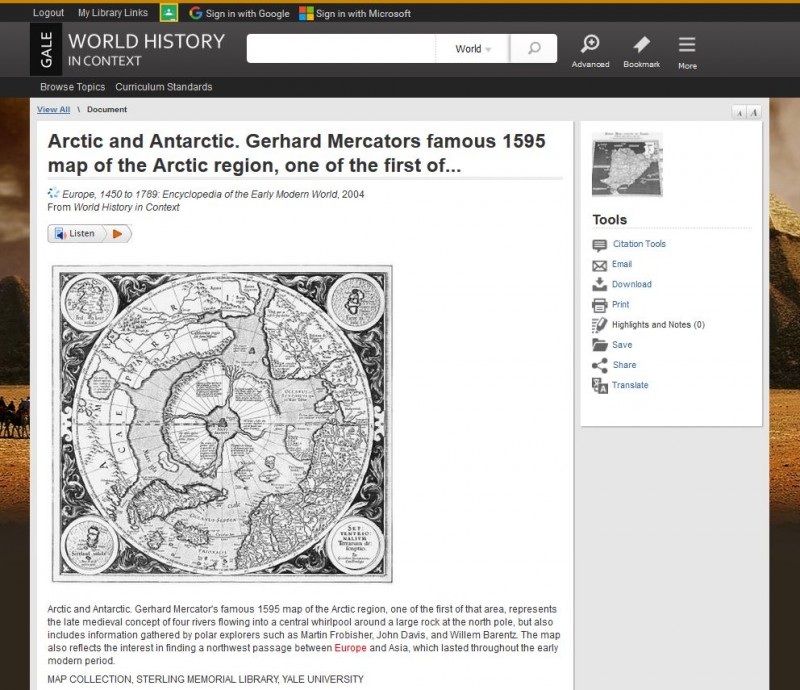
Task: Click the Email link
Action: (x=622, y=264)
